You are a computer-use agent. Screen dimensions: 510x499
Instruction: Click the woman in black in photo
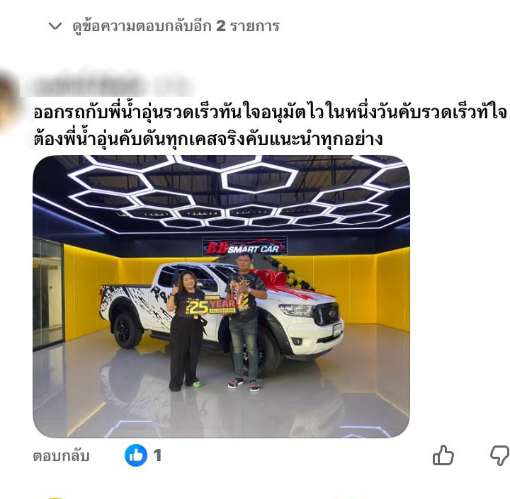pyautogui.click(x=186, y=330)
